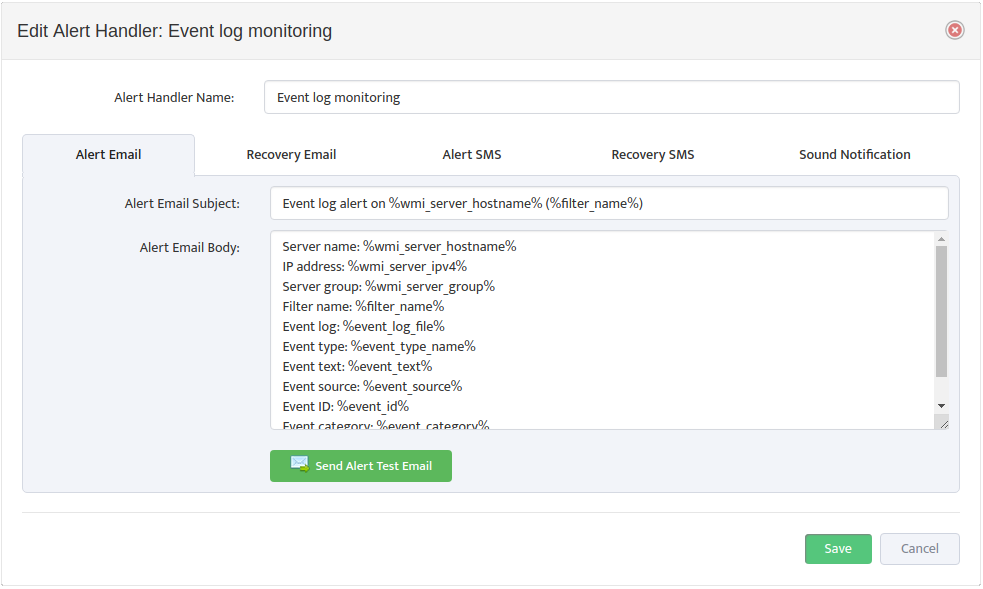The image size is (983, 589).
Task: Switch to the Recovery SMS tab
Action: [x=653, y=155]
